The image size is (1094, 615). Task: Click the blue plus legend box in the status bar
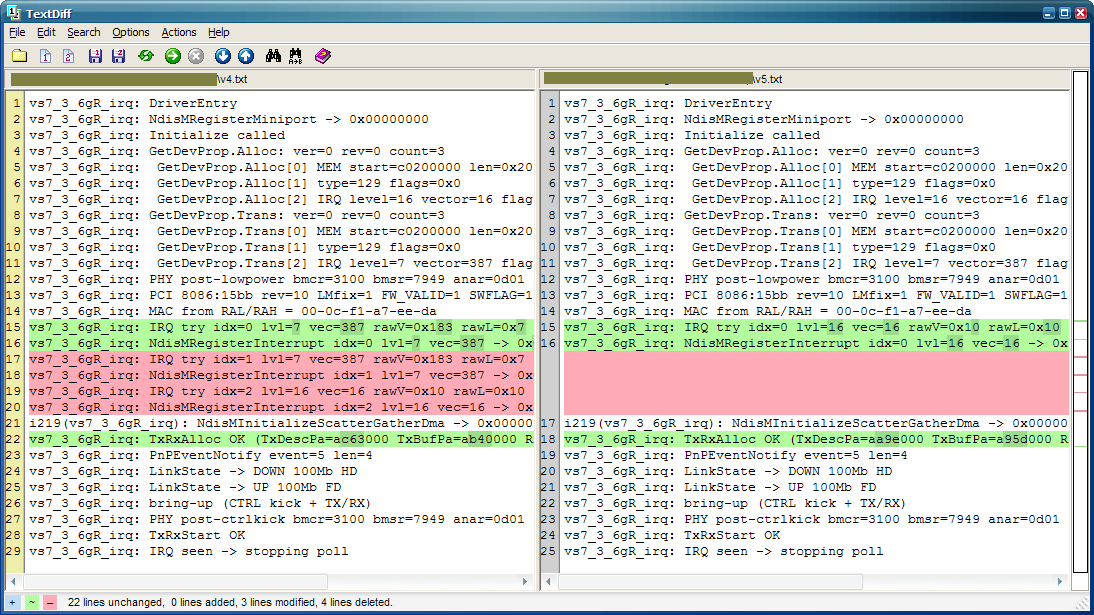pos(13,602)
